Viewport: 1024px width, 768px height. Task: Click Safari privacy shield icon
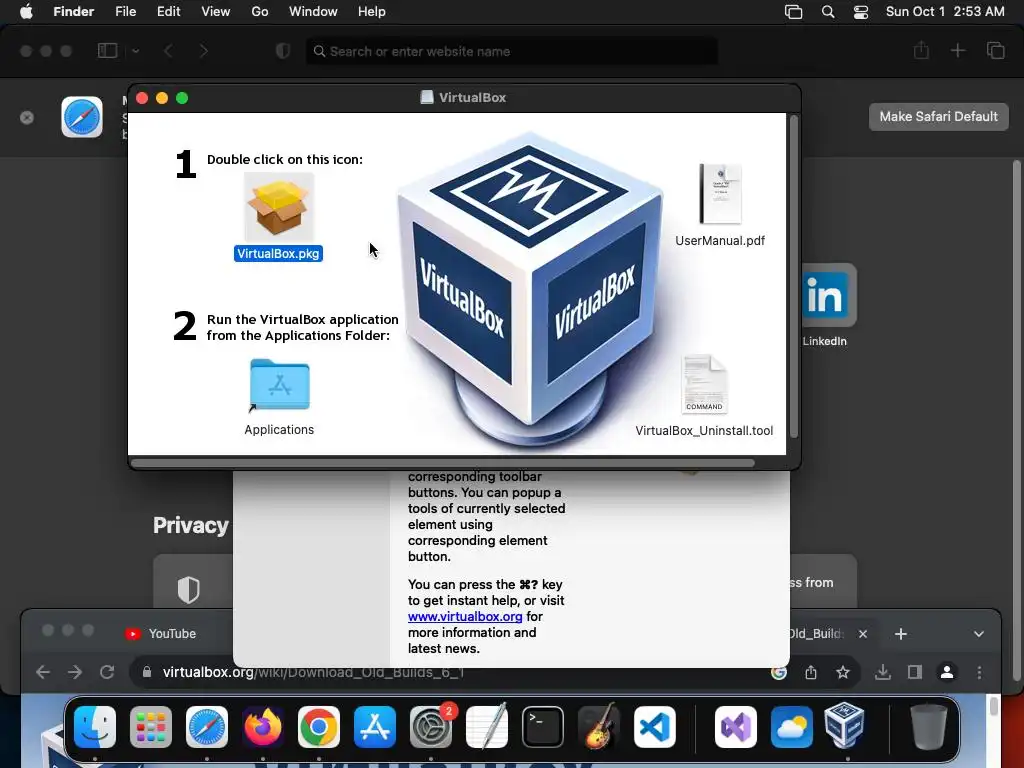click(x=283, y=51)
